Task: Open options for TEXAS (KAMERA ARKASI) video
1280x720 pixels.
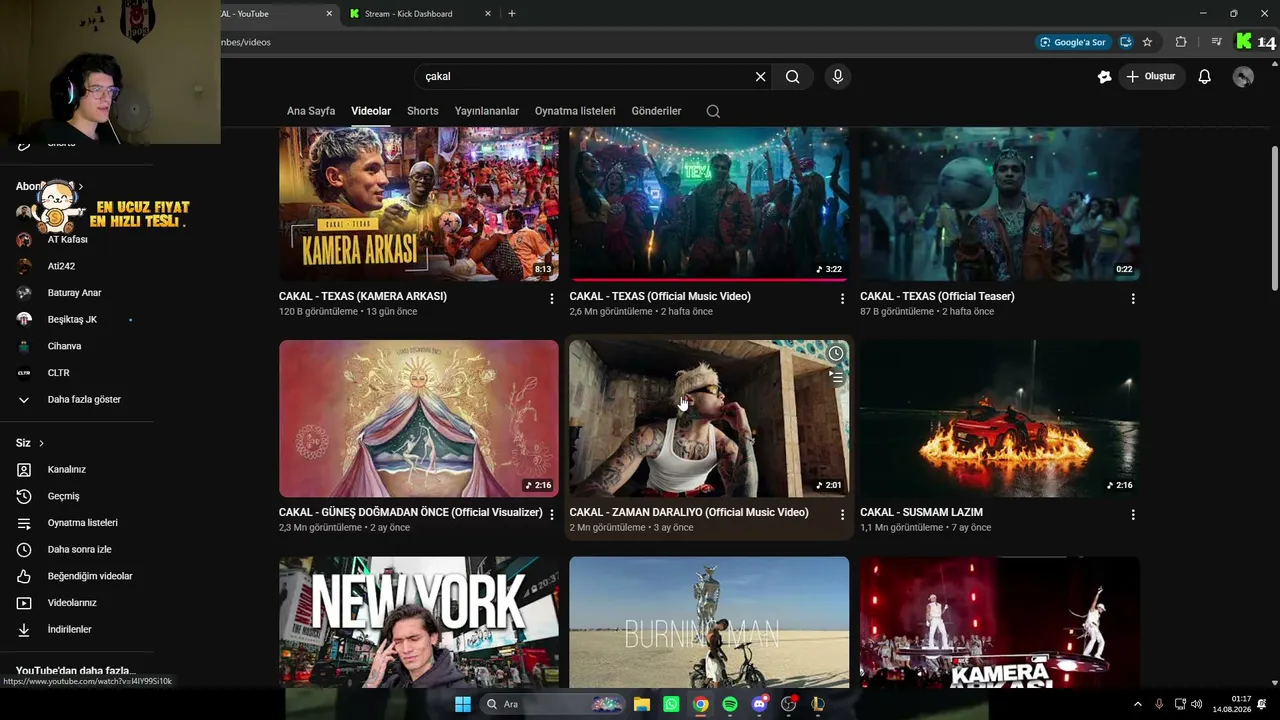Action: pos(551,299)
